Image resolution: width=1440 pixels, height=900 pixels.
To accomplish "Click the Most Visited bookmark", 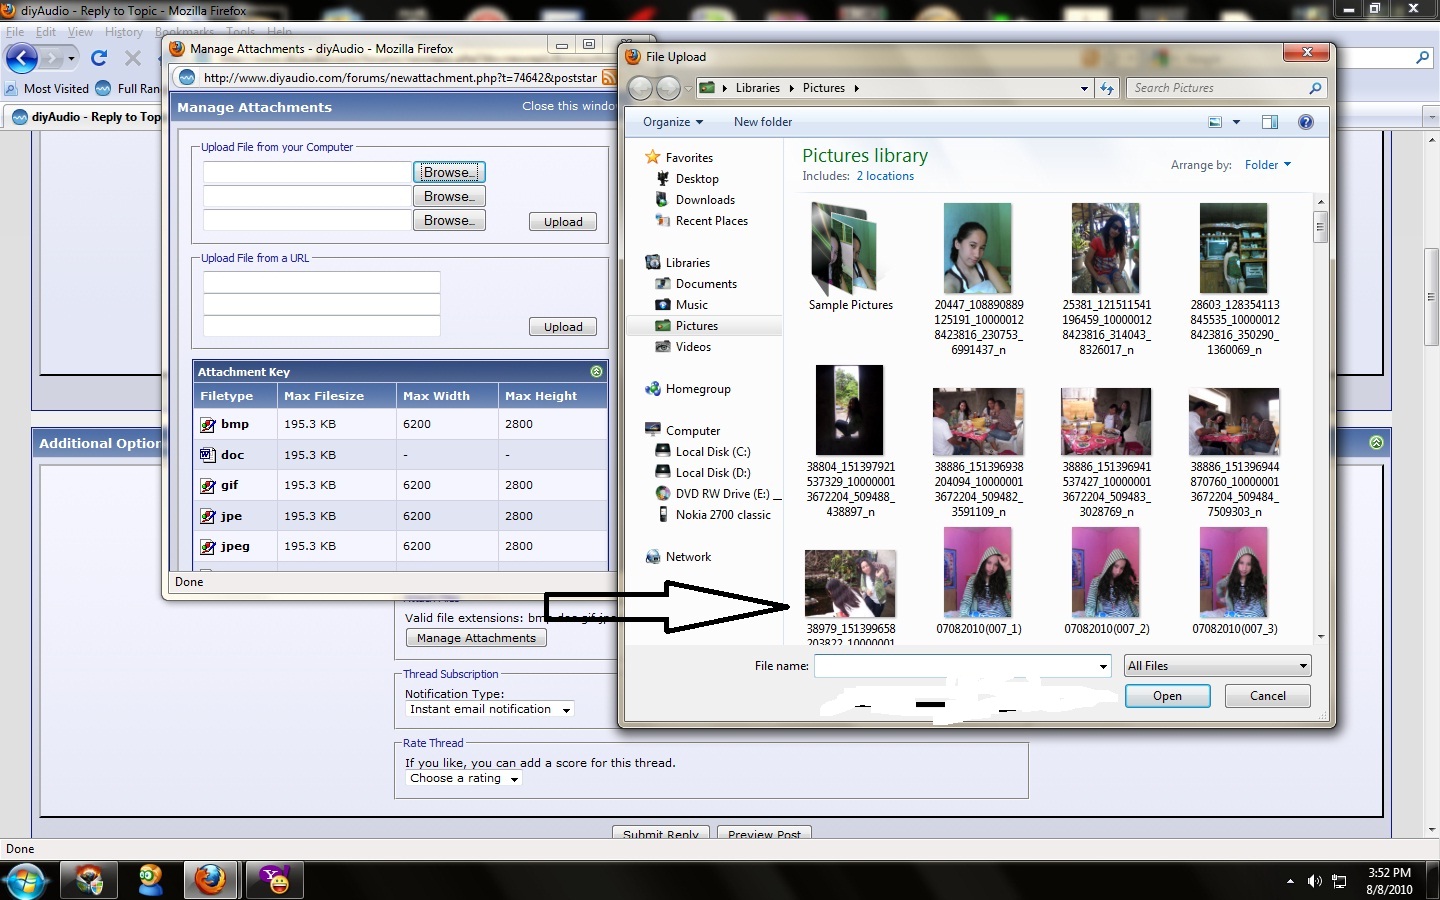I will tap(47, 89).
